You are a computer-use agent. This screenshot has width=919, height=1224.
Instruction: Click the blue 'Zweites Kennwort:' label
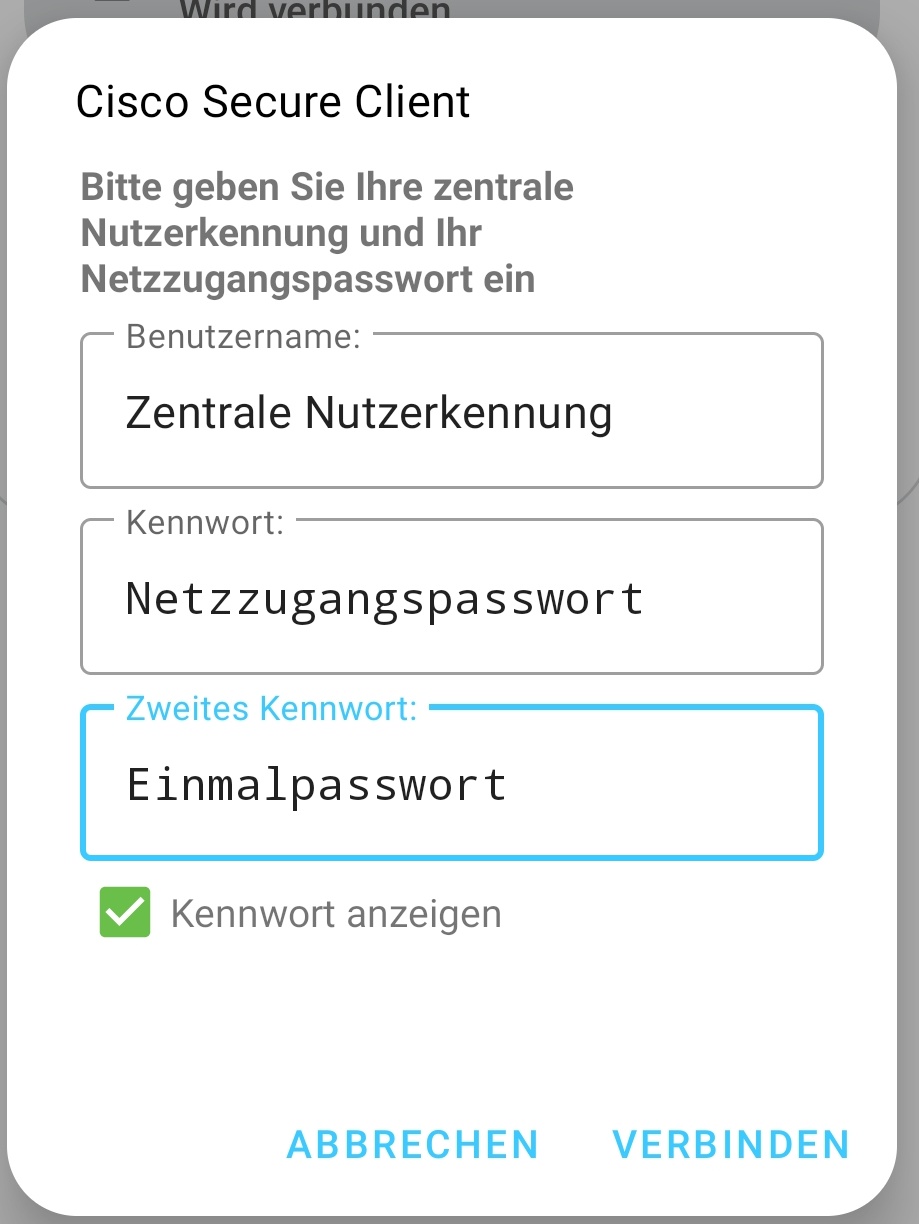pyautogui.click(x=271, y=708)
